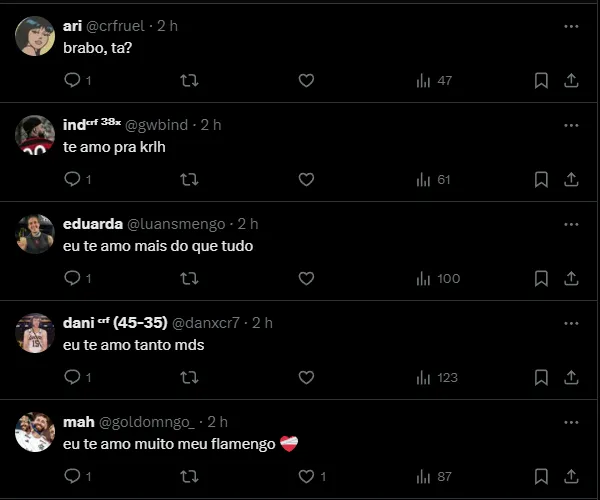
Task: Unlike mah's flamengo tweet with 1 like
Action: pos(306,476)
